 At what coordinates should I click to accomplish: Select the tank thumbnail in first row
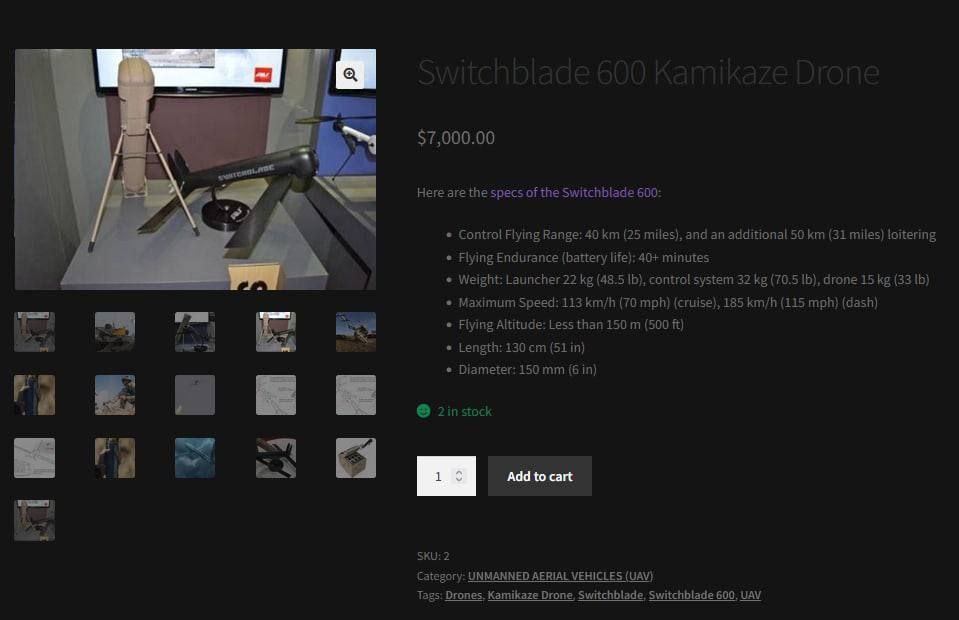pos(115,332)
